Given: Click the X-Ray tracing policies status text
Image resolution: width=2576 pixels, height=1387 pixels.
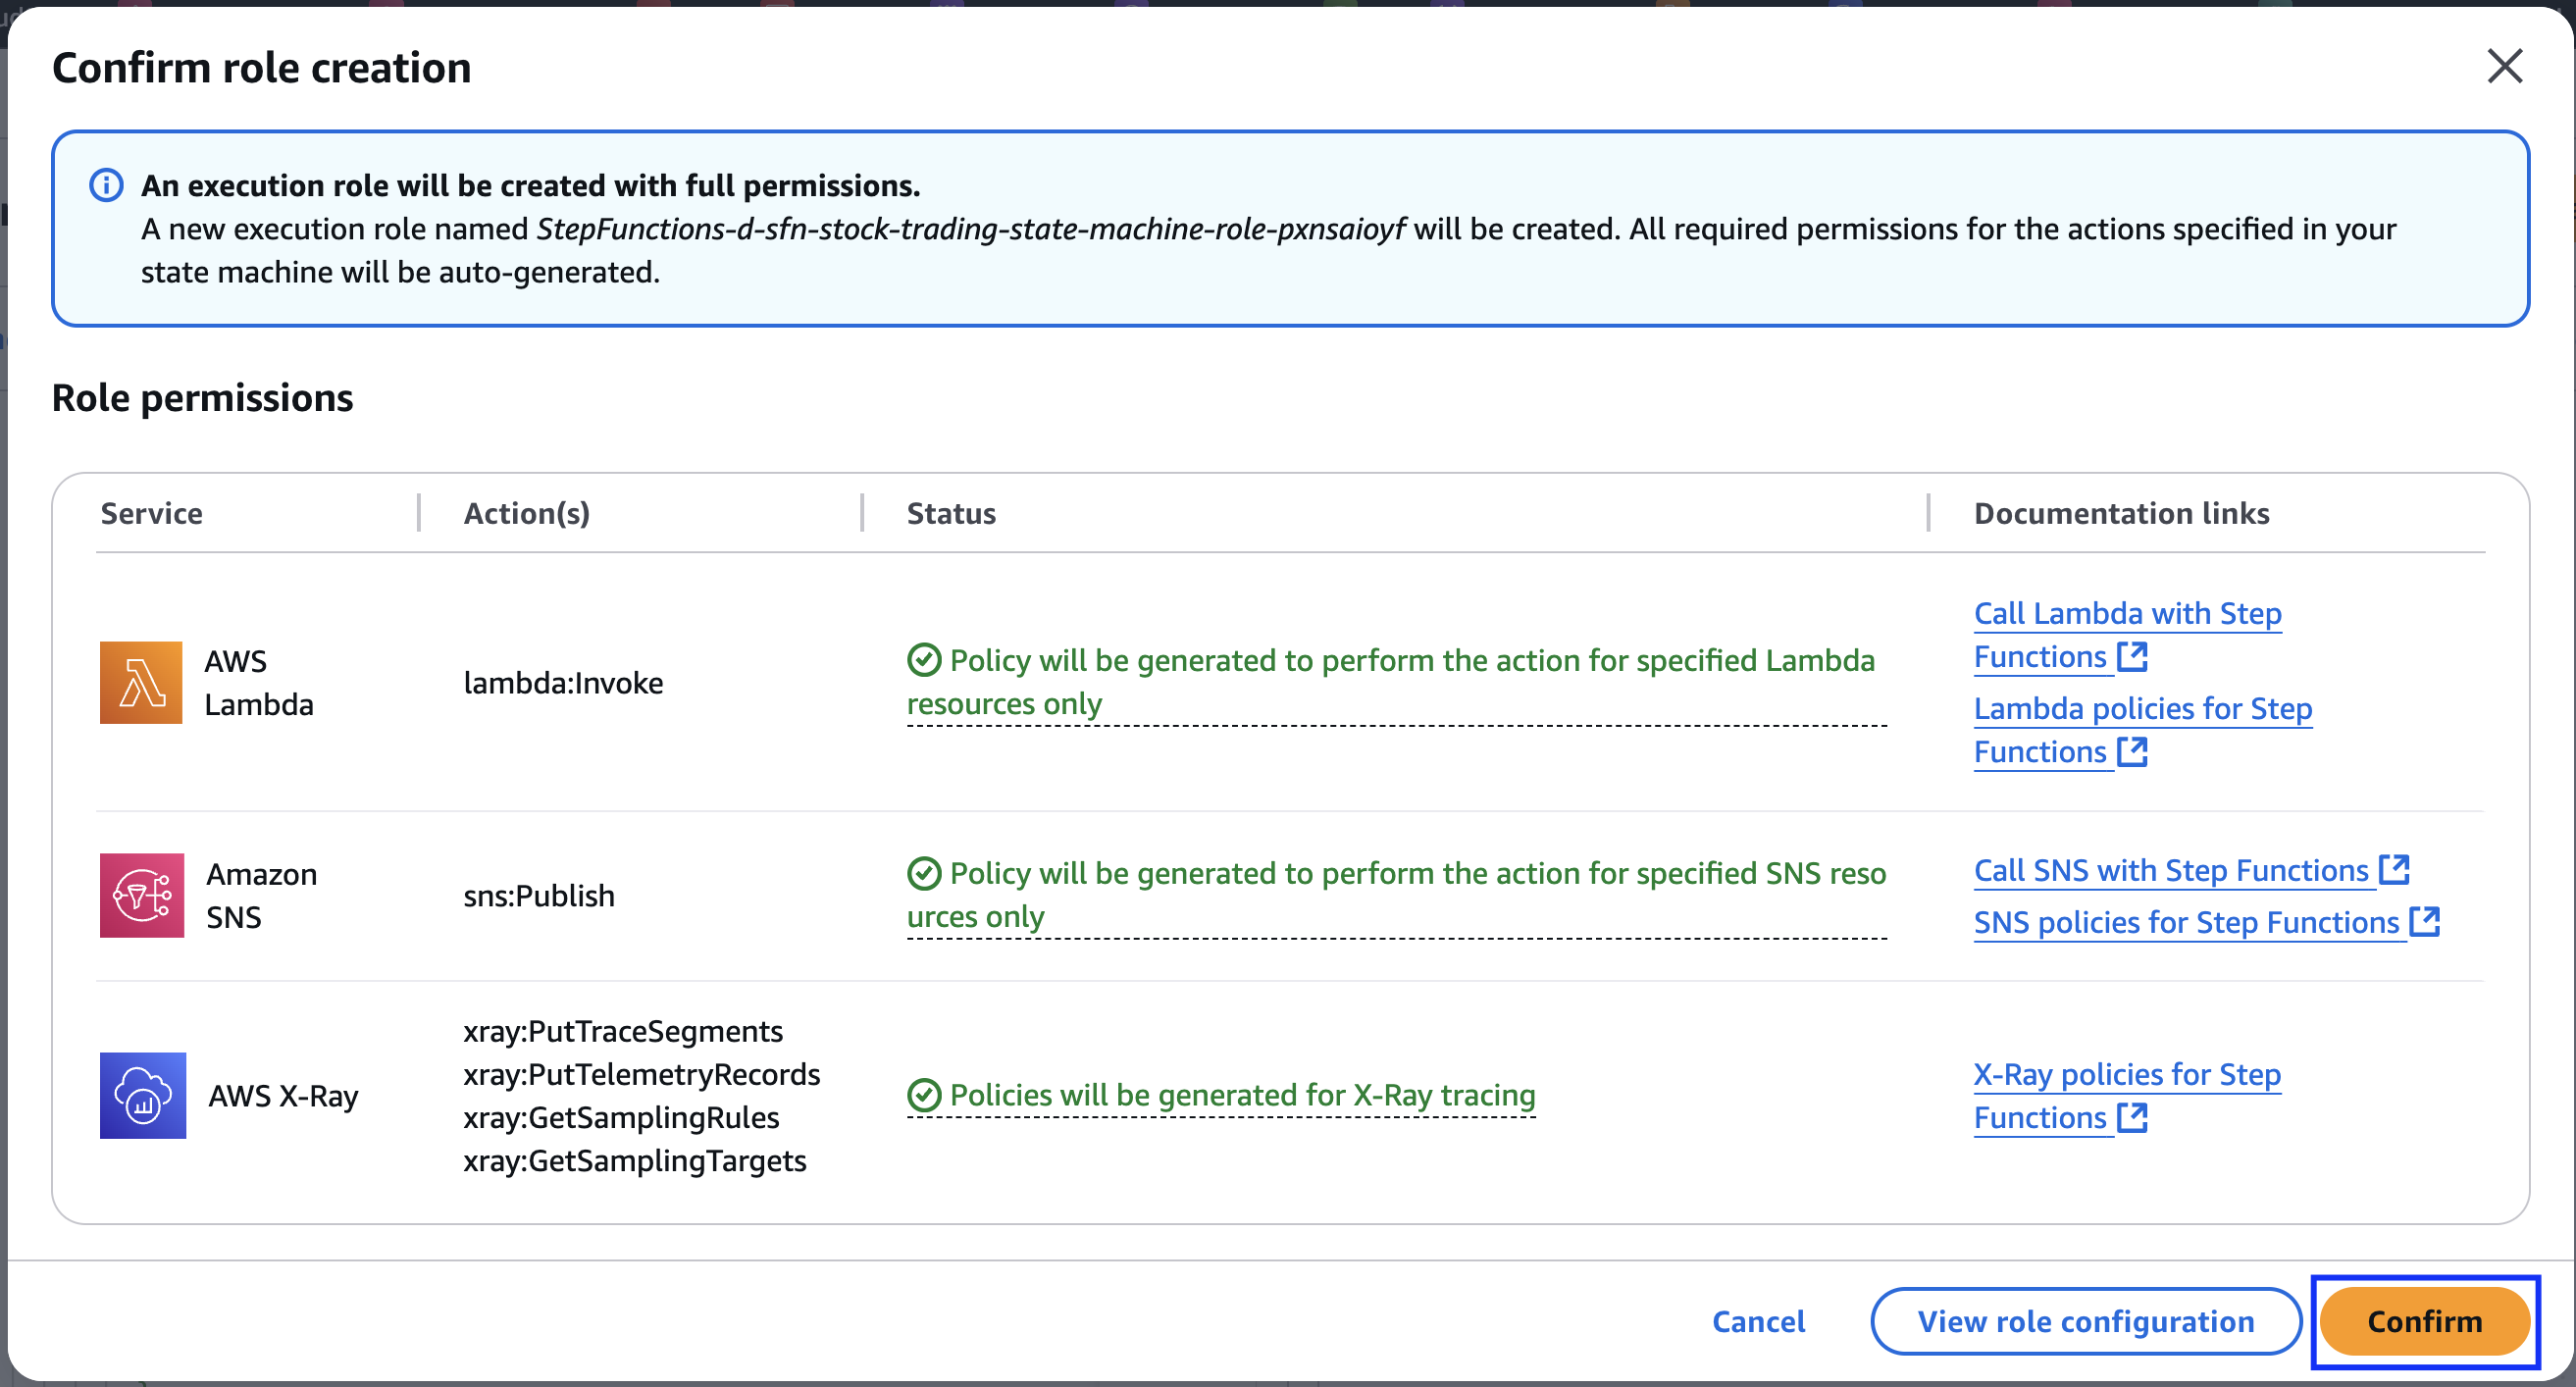Looking at the screenshot, I should [1241, 1095].
